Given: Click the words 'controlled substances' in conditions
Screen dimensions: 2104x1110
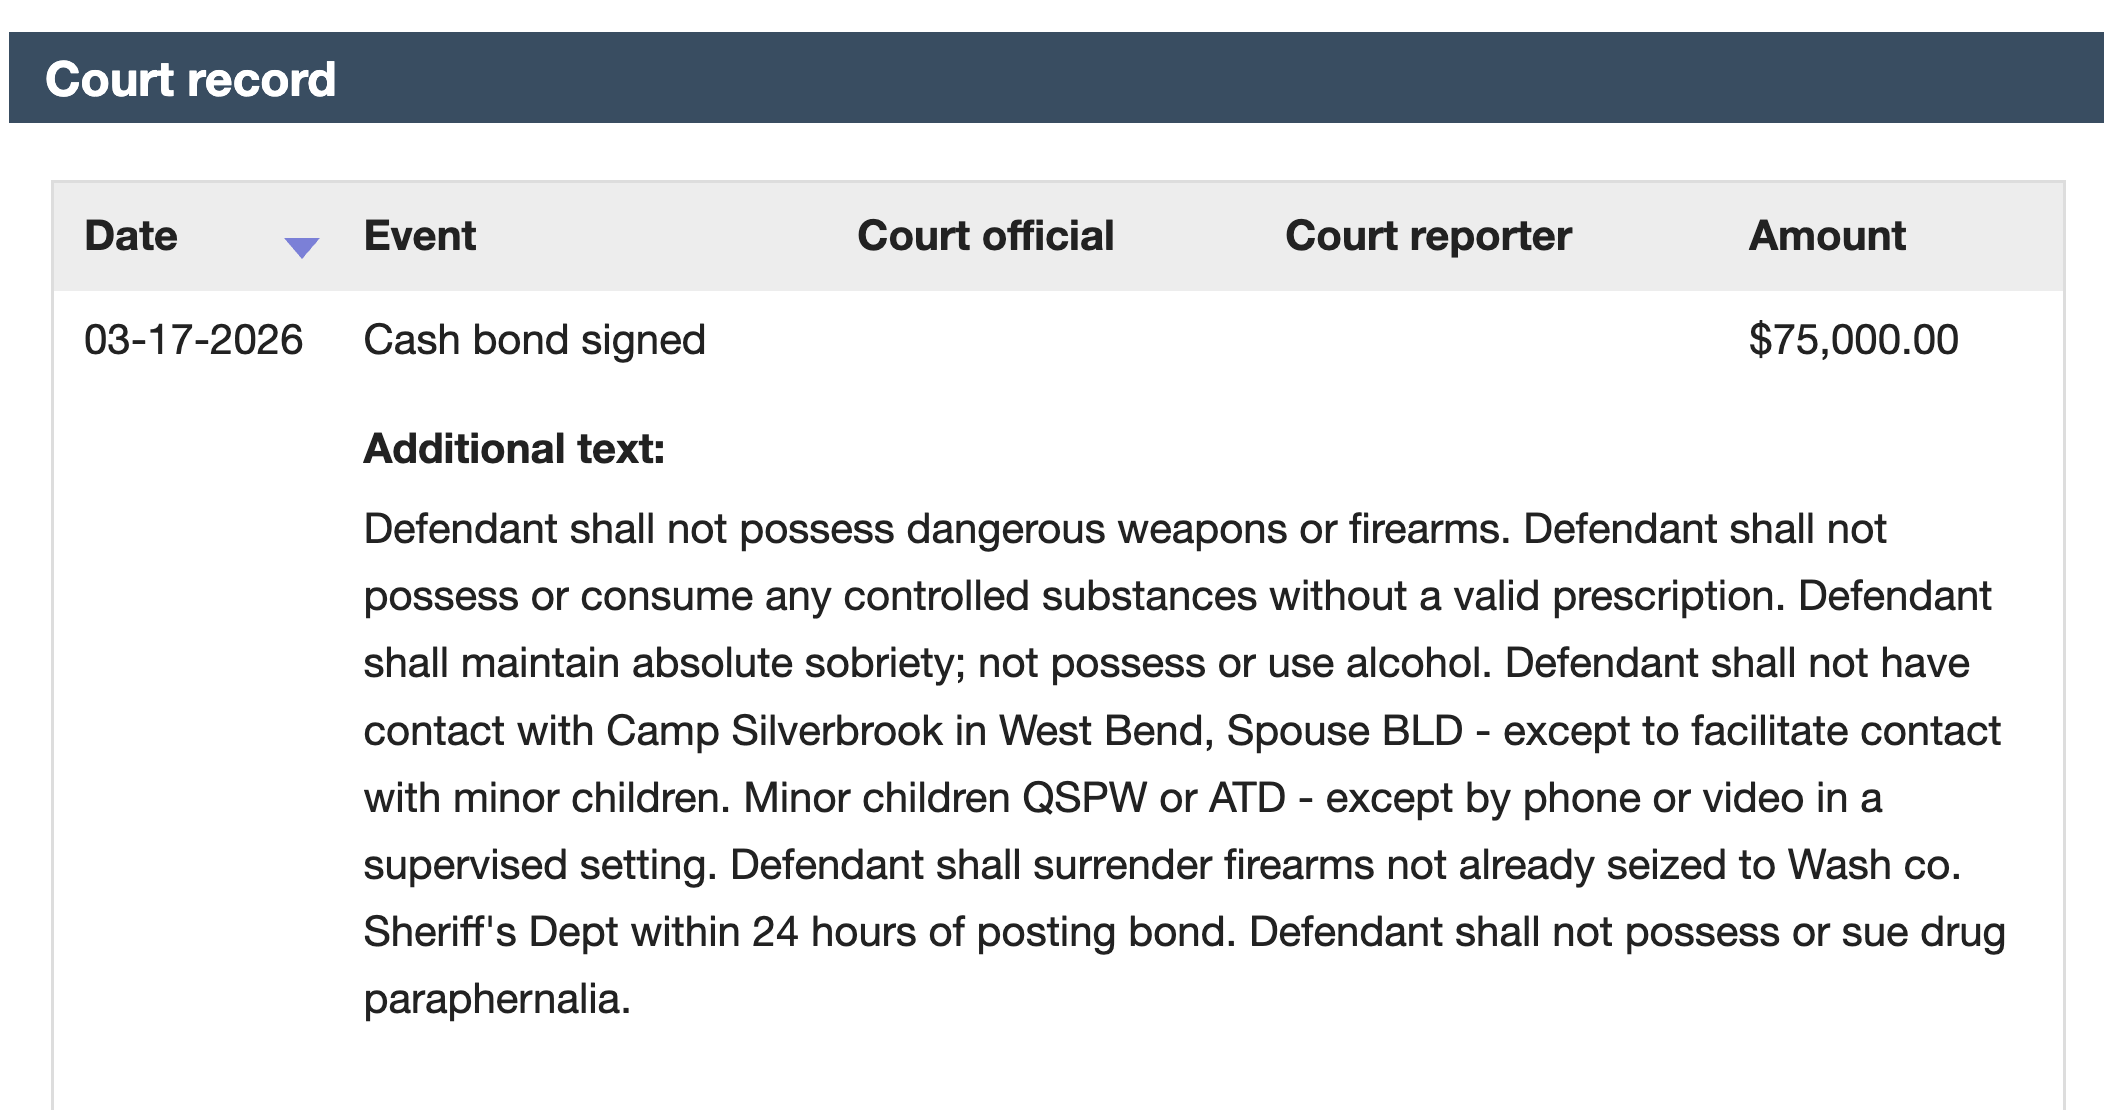Looking at the screenshot, I should pos(1049,596).
